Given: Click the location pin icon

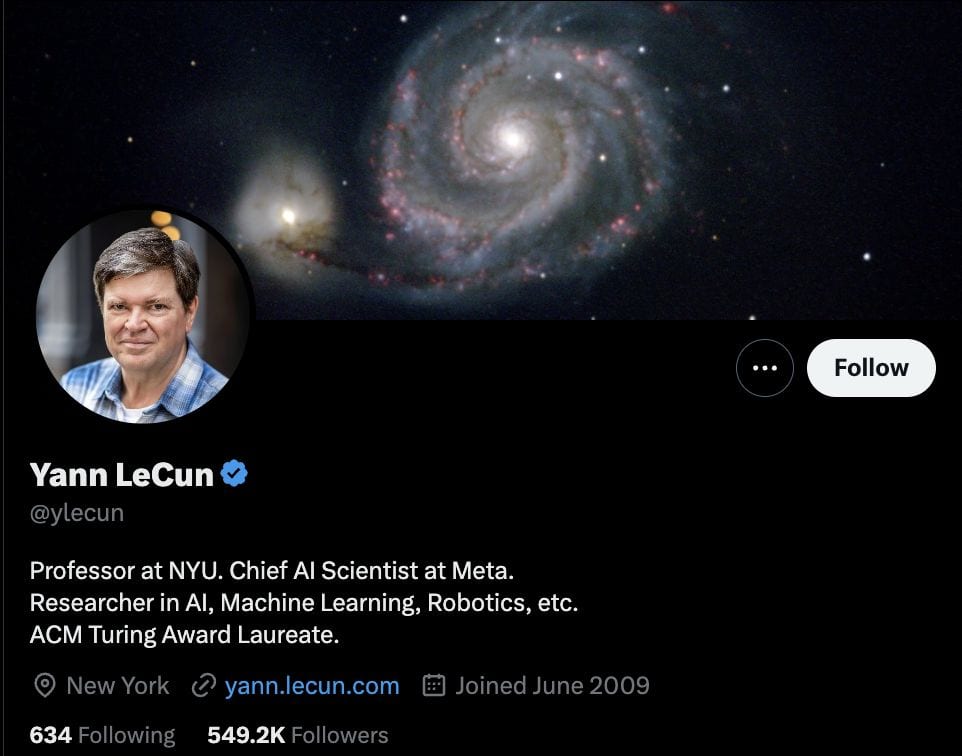Looking at the screenshot, I should (45, 685).
